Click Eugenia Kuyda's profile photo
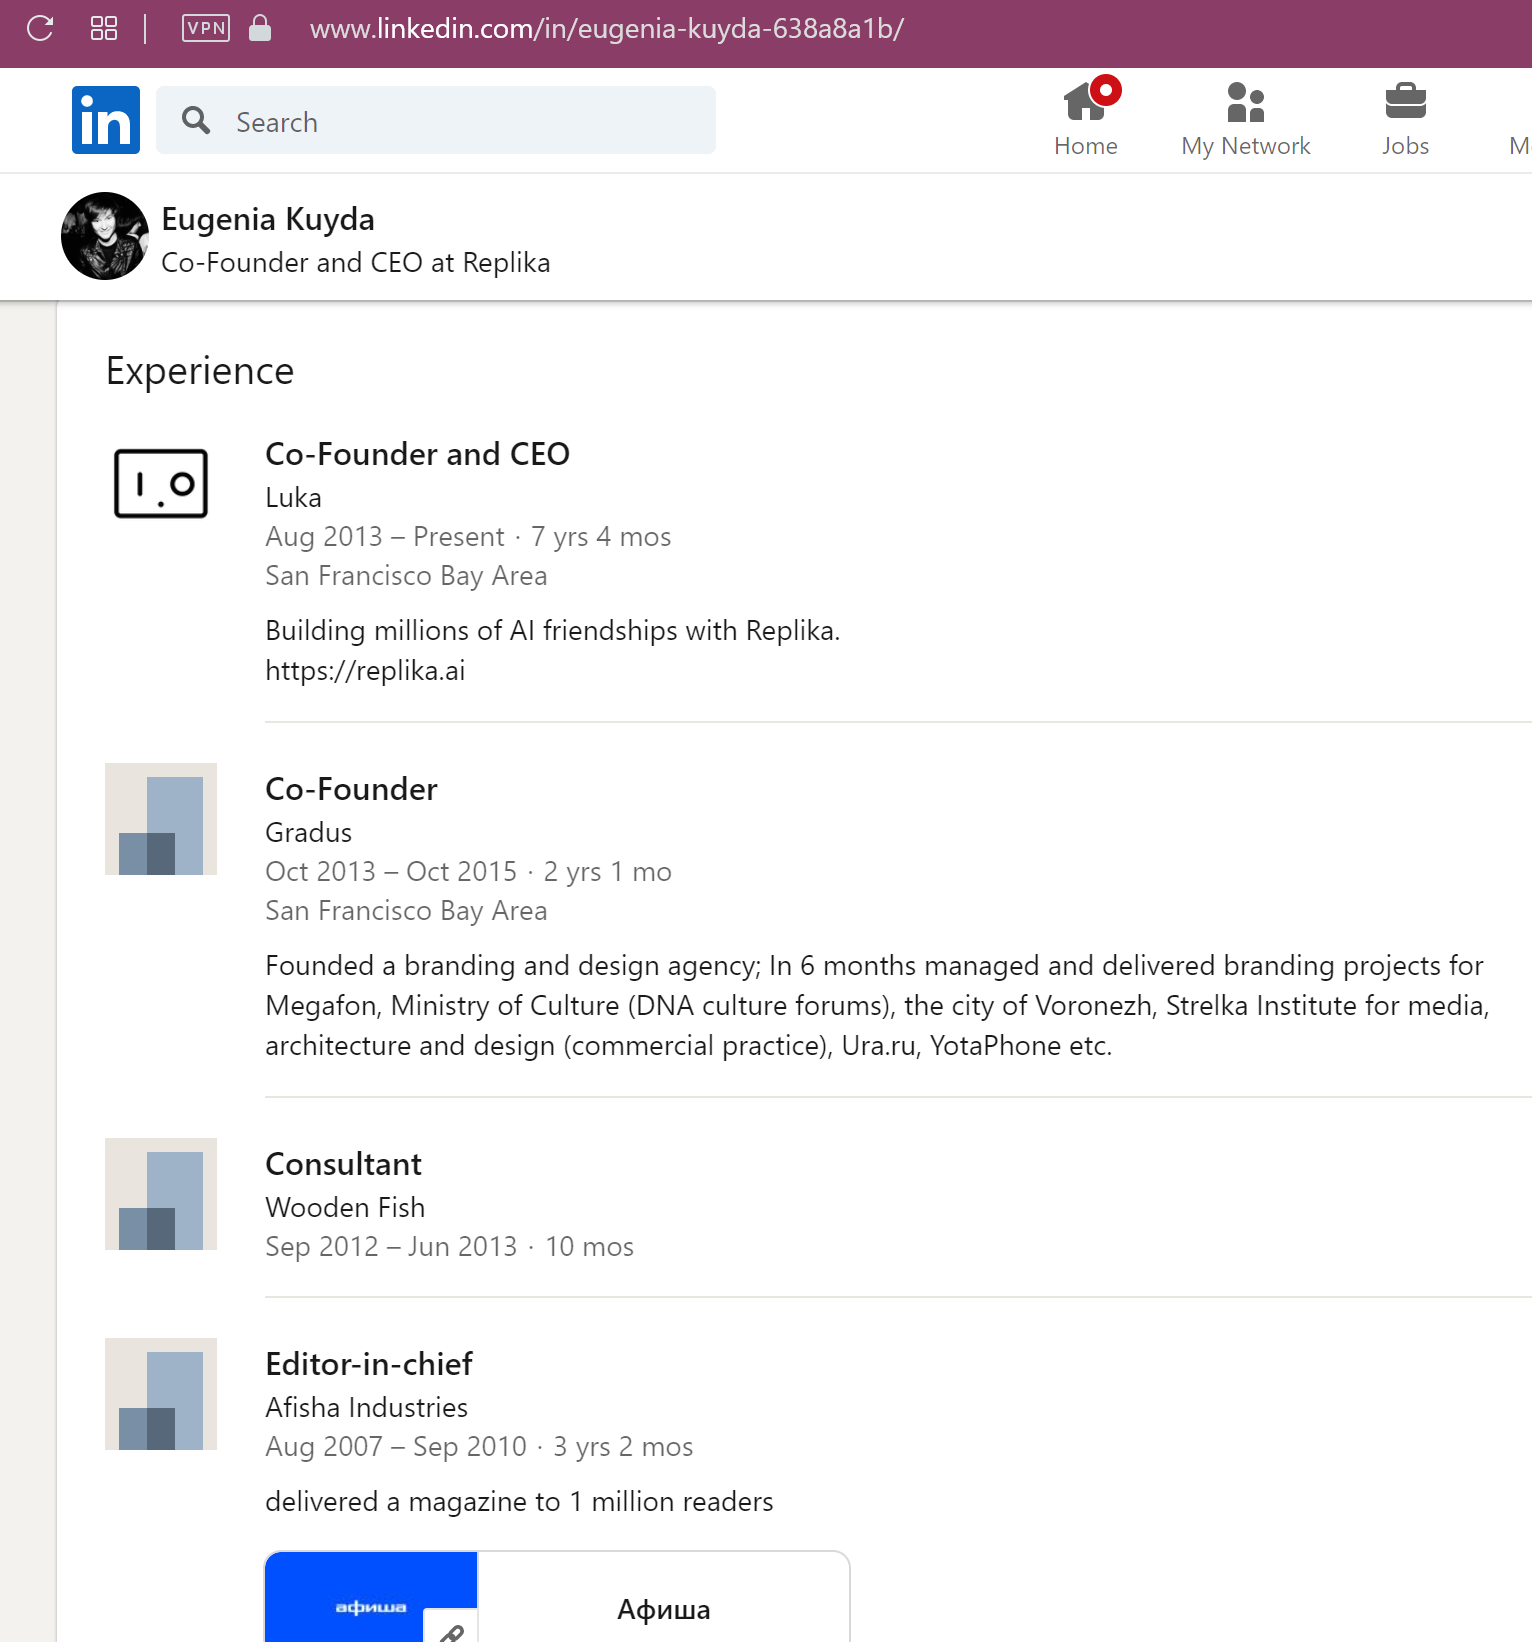The image size is (1532, 1642). [x=105, y=236]
